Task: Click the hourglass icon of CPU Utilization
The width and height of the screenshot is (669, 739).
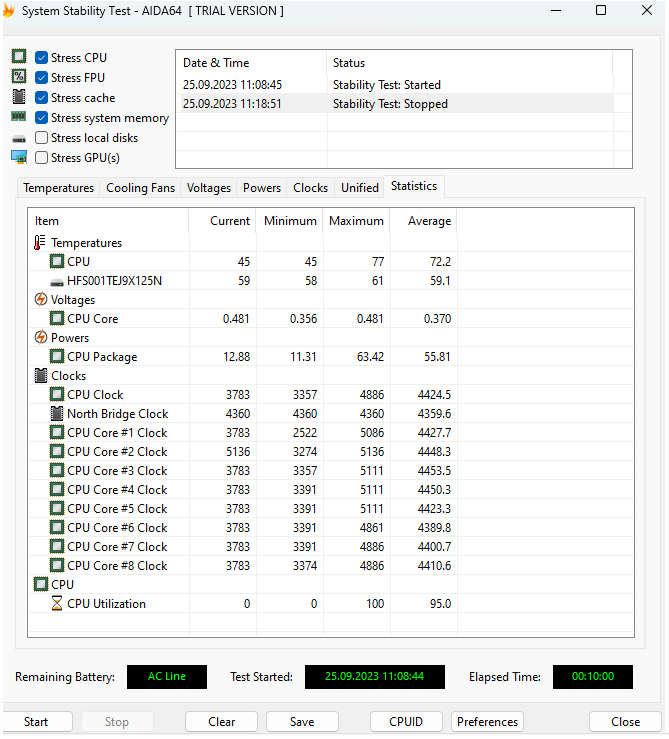Action: (57, 603)
